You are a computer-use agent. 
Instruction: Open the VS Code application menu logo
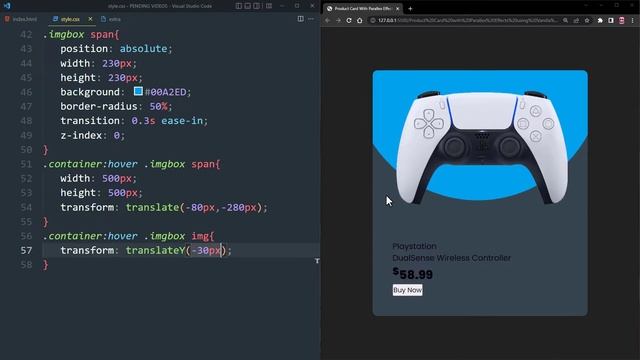click(x=7, y=6)
